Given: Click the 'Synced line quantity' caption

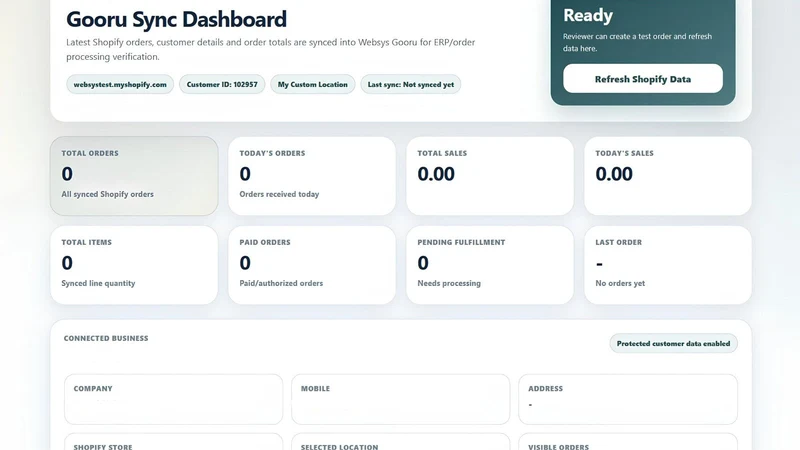Looking at the screenshot, I should click(98, 283).
